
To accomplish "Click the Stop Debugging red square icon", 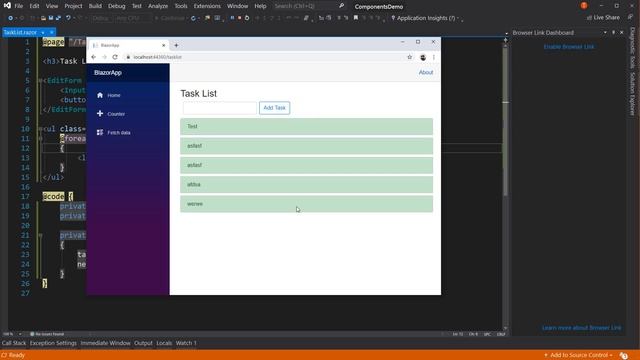I will pos(240,18).
